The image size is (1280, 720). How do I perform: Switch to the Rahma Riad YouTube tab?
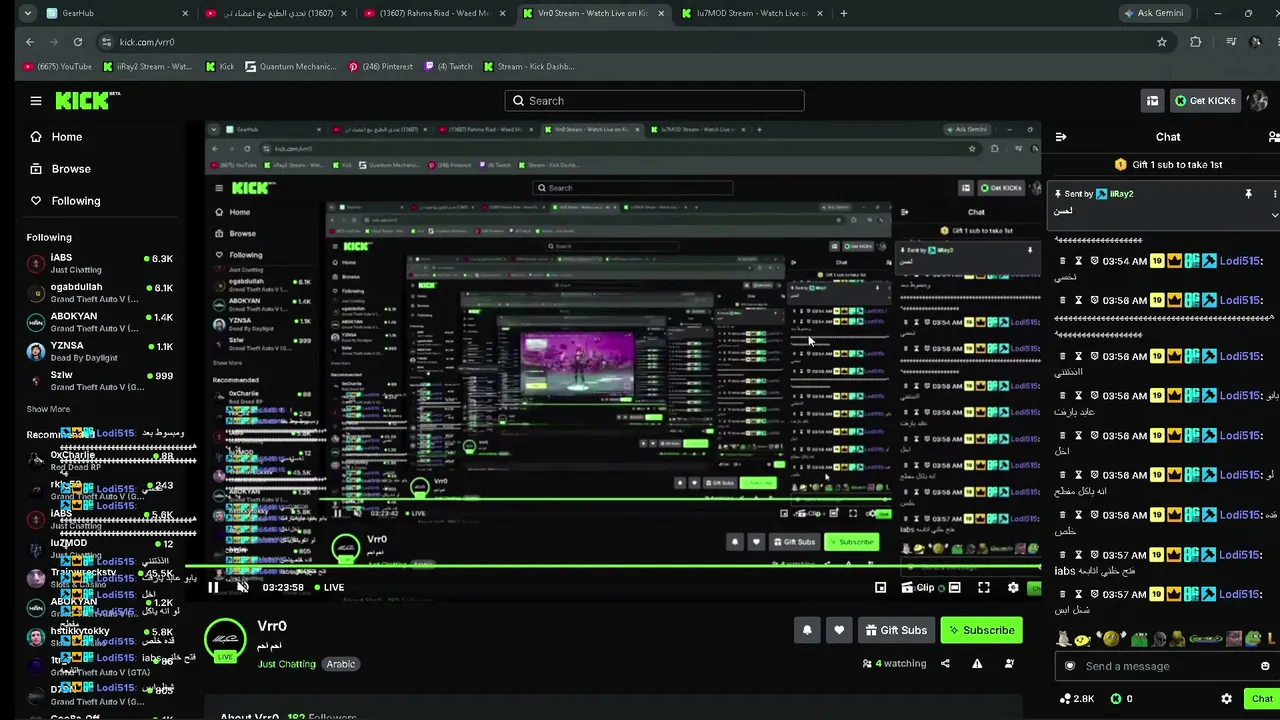(x=435, y=14)
